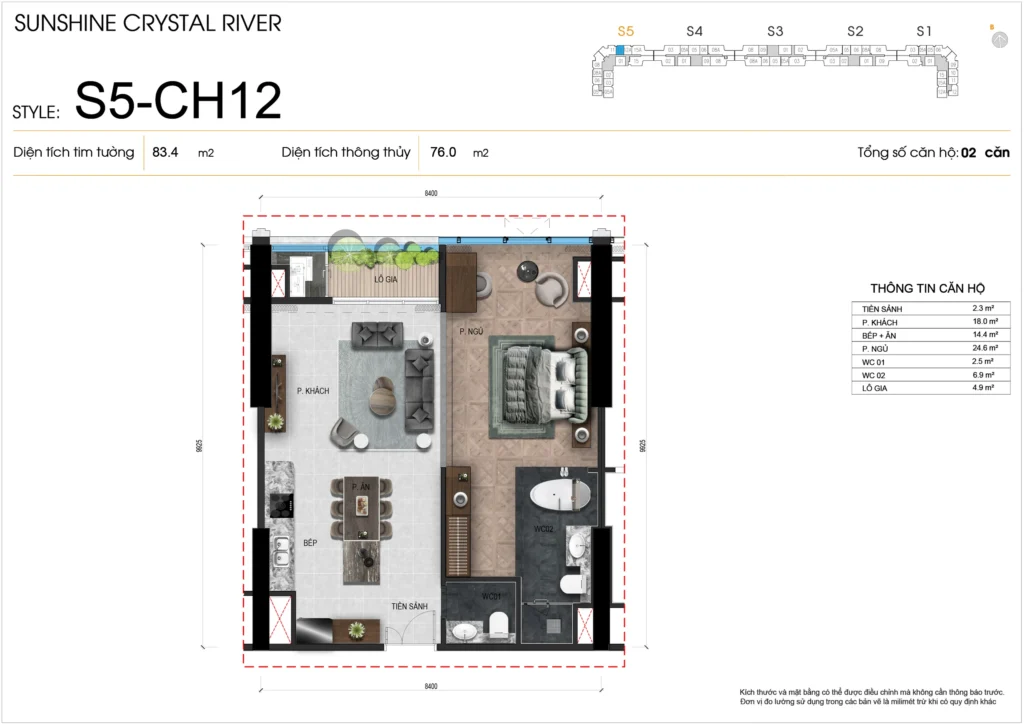The image size is (1024, 724).
Task: Click the TIỀN SẢNH entrance label
Action: (x=410, y=606)
